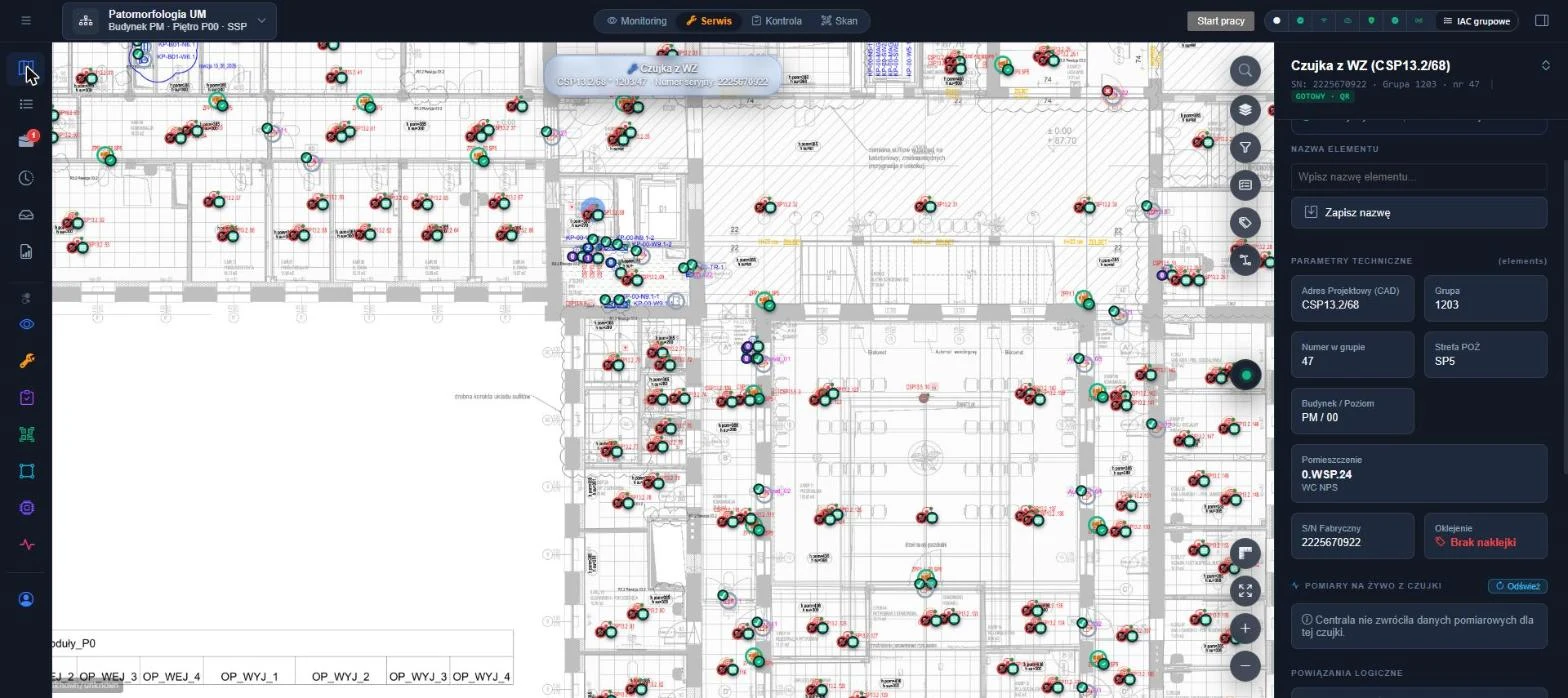Toggle the white dot status filter
The image size is (1568, 698).
pyautogui.click(x=1277, y=20)
